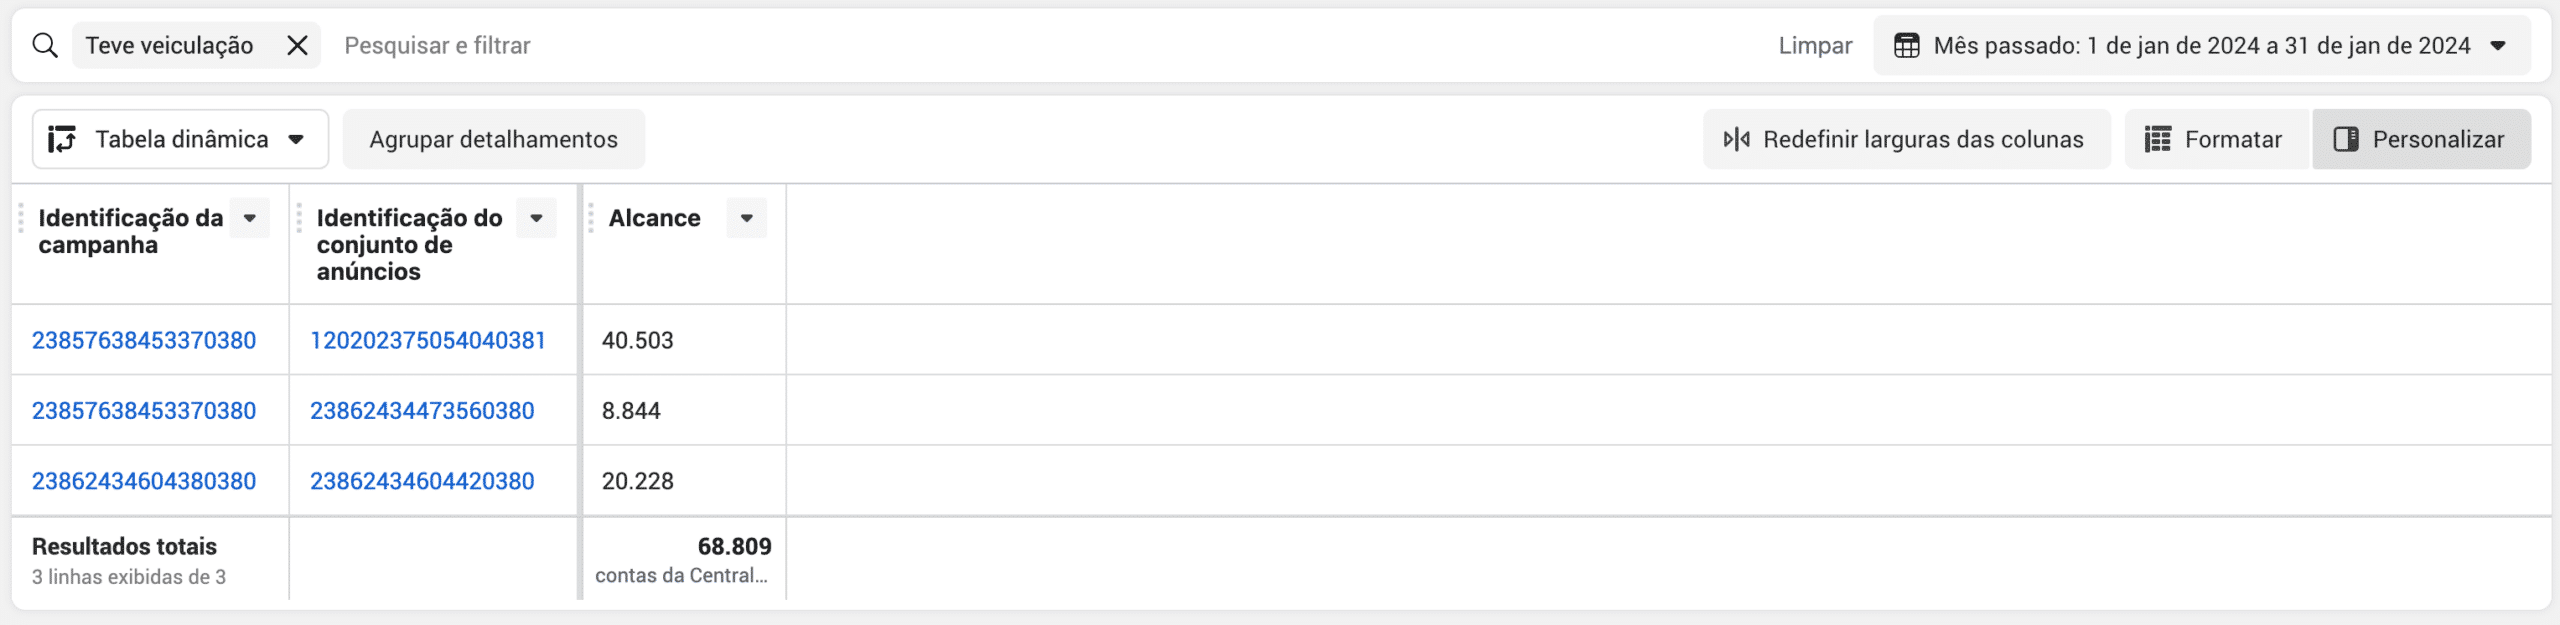Expand the Tabela dinâmica view dropdown
Image resolution: width=2560 pixels, height=625 pixels.
(x=296, y=139)
